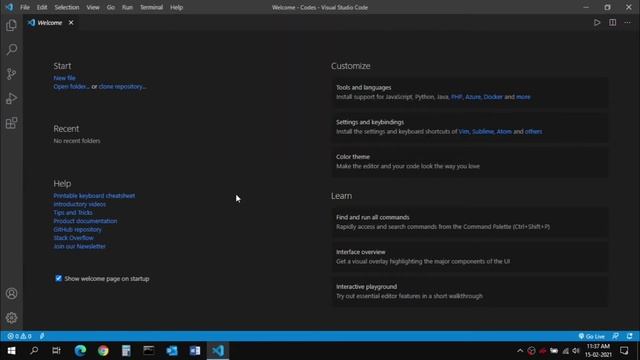Open the Manage gear menu
The width and height of the screenshot is (640, 360).
(x=11, y=318)
